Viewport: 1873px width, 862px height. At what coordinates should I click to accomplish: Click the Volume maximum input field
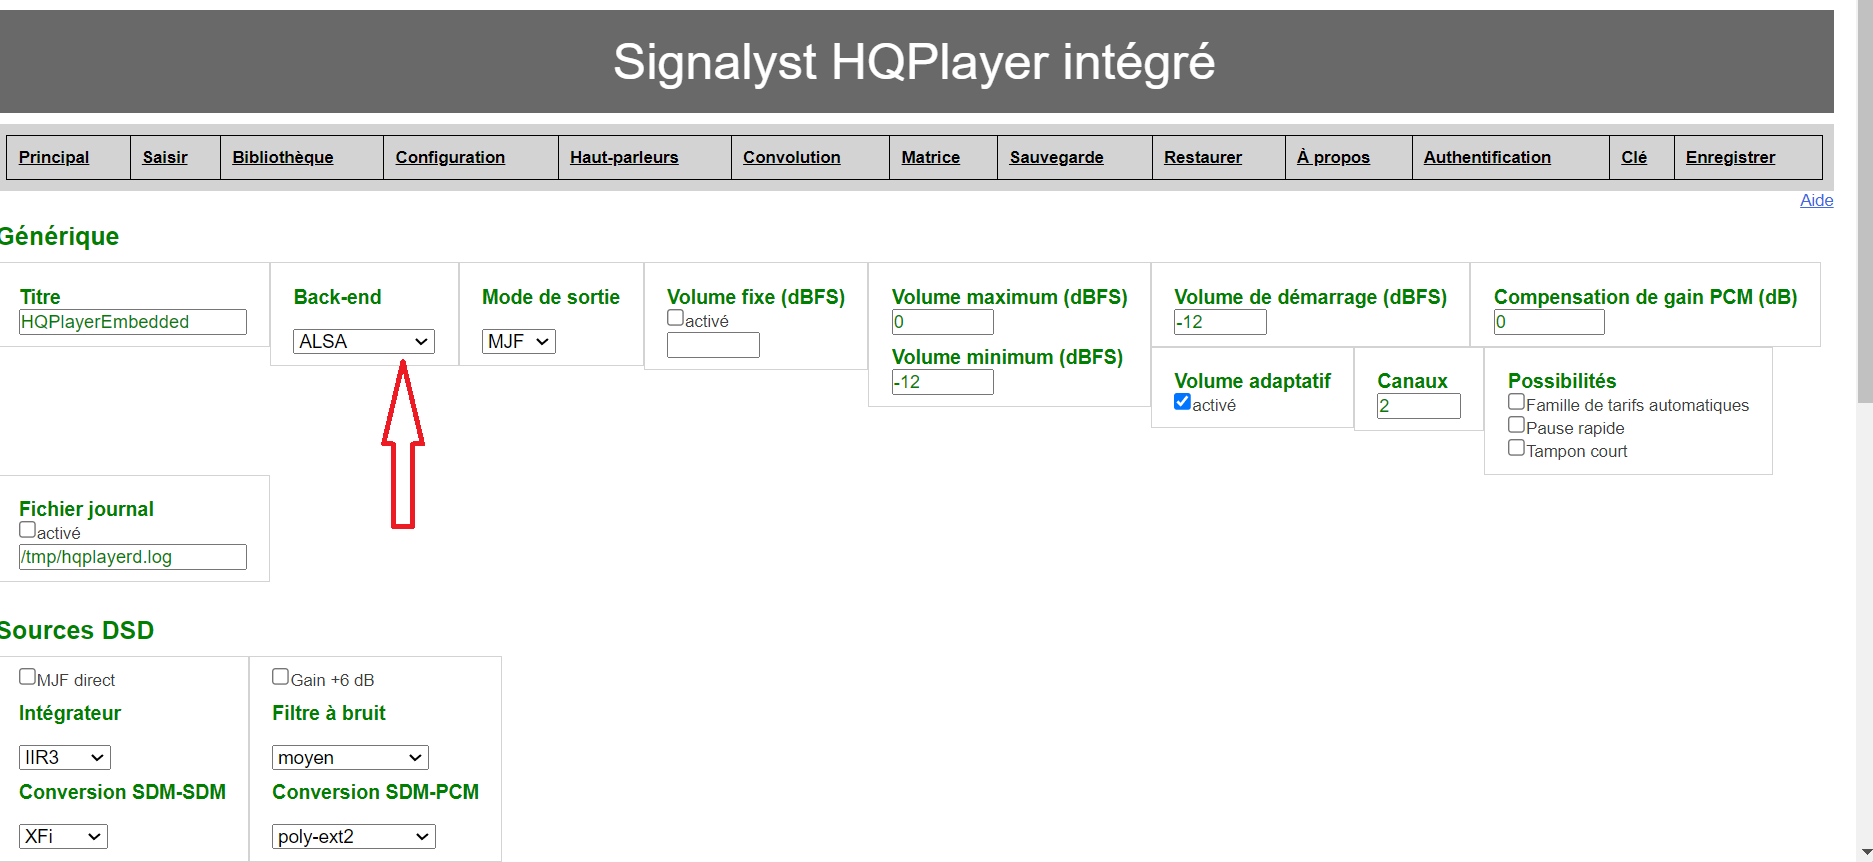click(x=943, y=322)
